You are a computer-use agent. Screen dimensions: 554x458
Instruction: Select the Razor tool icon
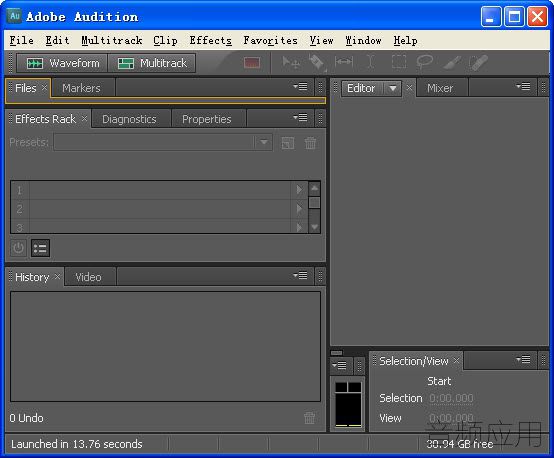coord(317,63)
